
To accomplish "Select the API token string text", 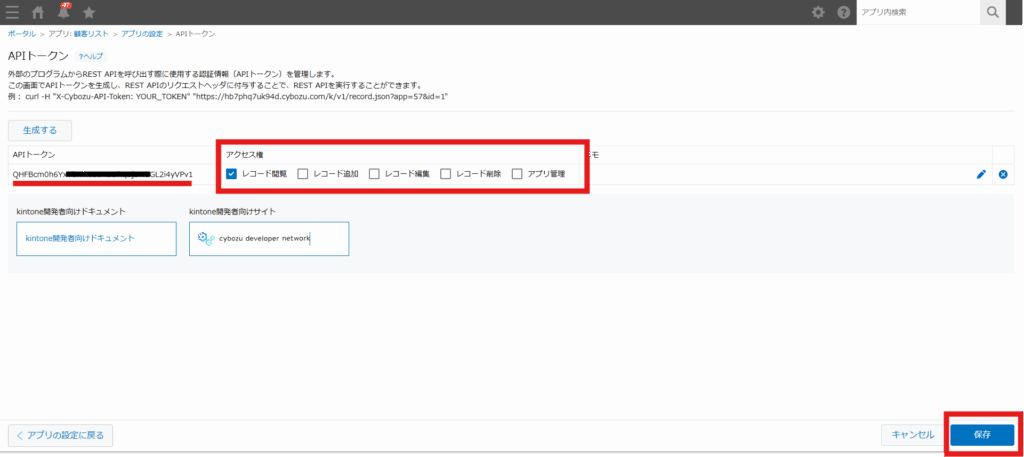I will [103, 174].
